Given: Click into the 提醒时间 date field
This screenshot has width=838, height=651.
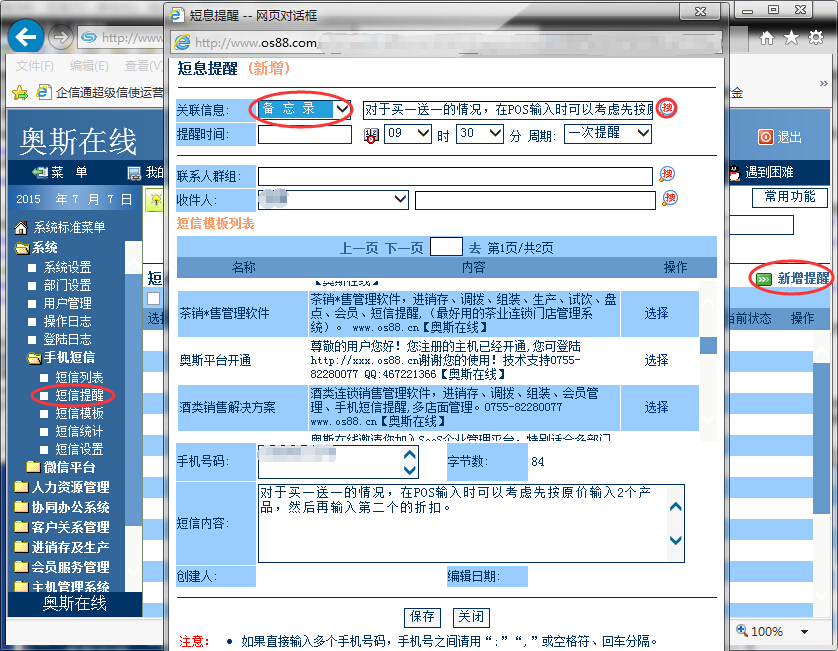Looking at the screenshot, I should pyautogui.click(x=305, y=134).
